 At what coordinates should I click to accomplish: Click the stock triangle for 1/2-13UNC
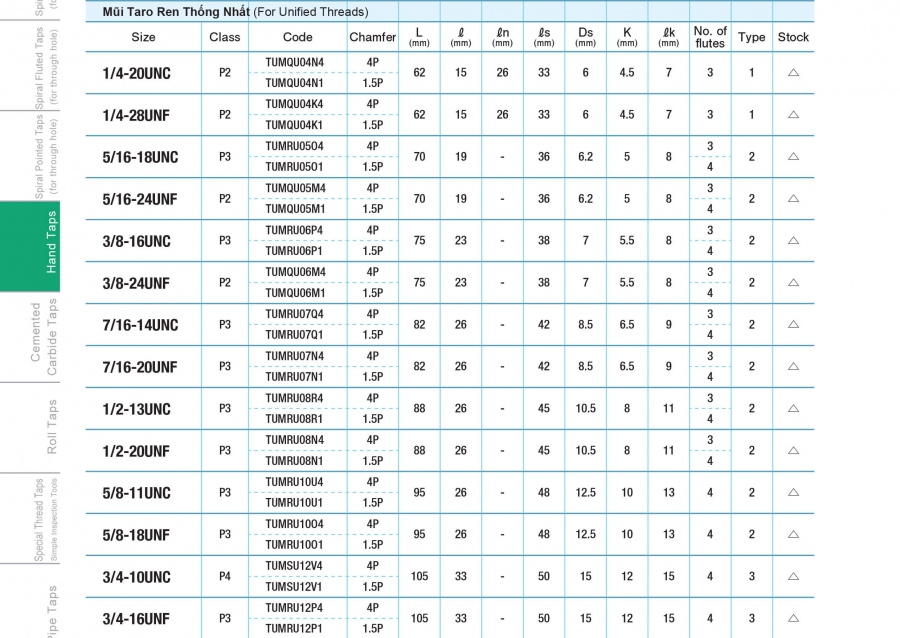pos(793,408)
